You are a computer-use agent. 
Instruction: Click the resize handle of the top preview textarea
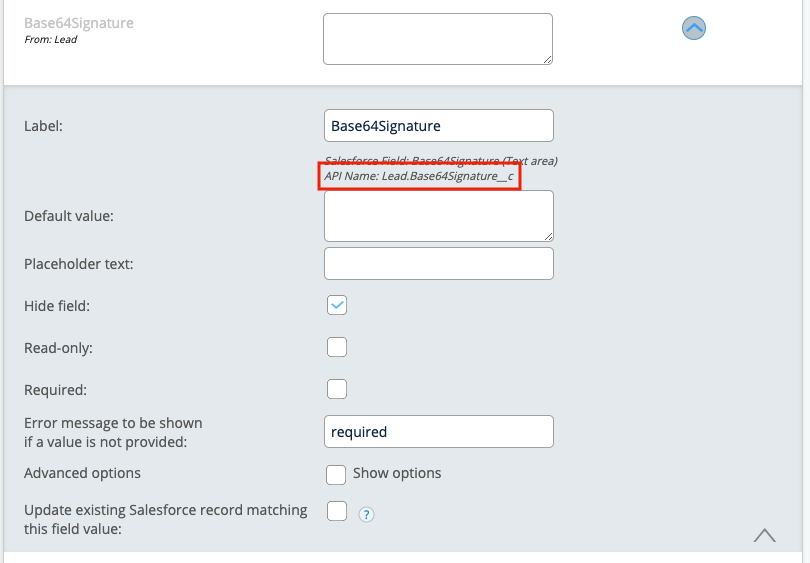547,59
